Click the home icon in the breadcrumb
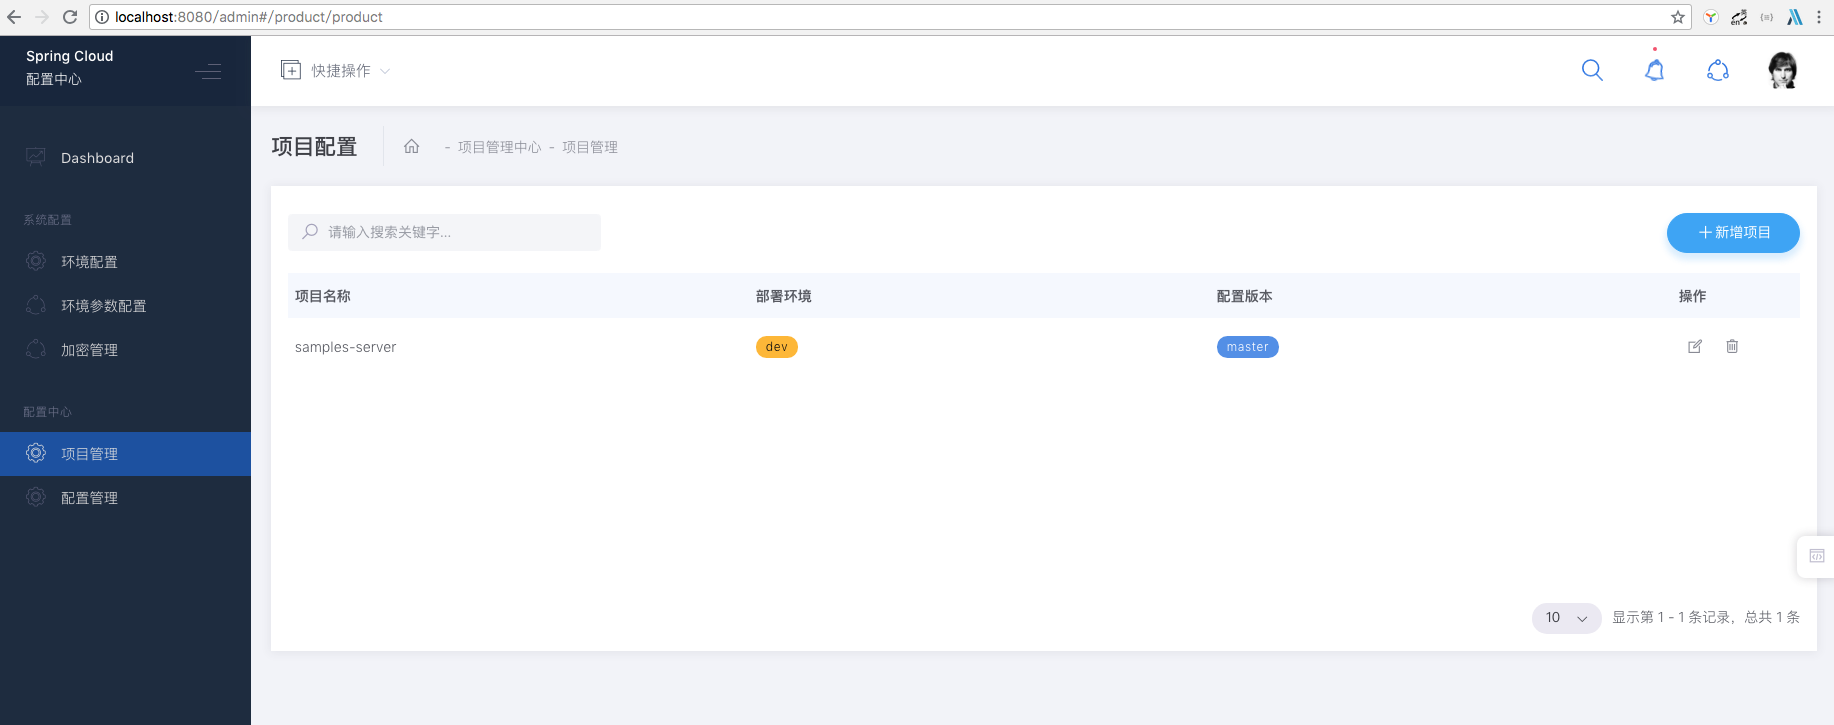This screenshot has height=725, width=1834. [411, 146]
